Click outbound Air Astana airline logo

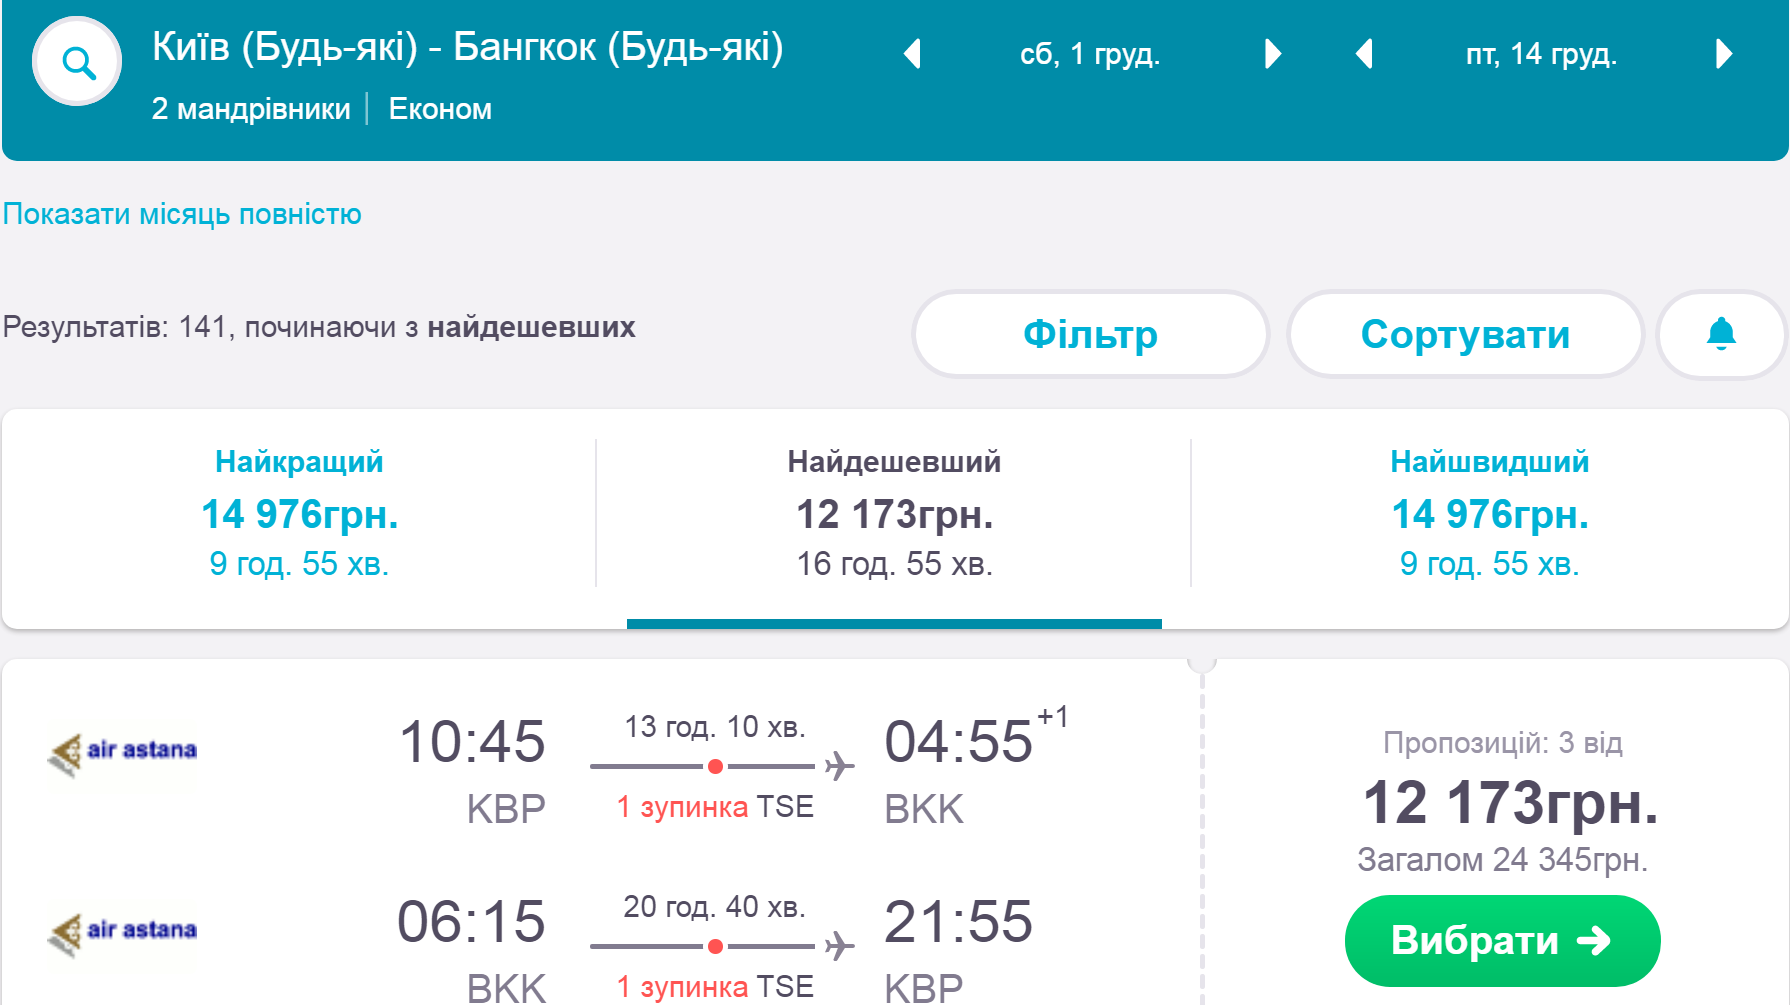[122, 753]
